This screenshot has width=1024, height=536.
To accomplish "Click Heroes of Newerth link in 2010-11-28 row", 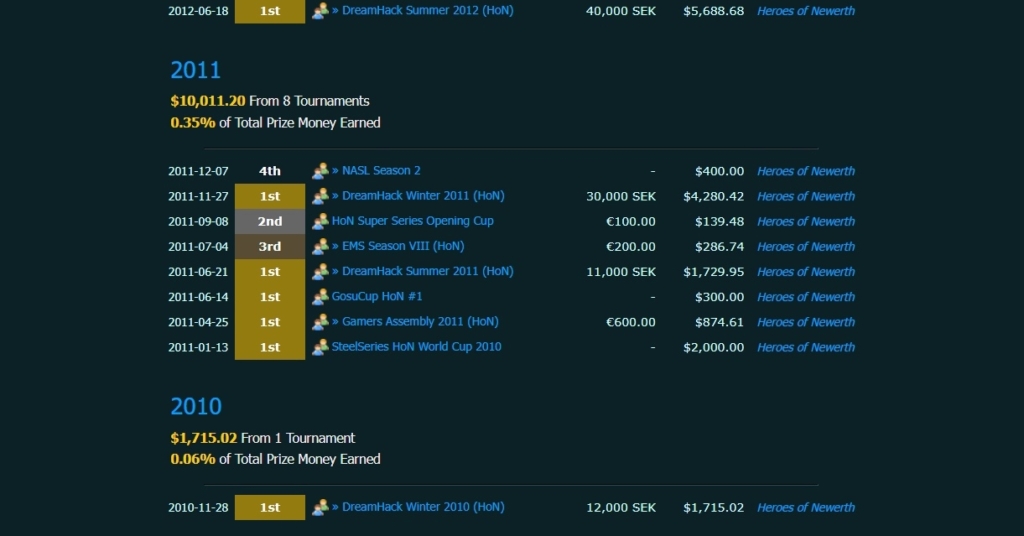I will pos(806,507).
